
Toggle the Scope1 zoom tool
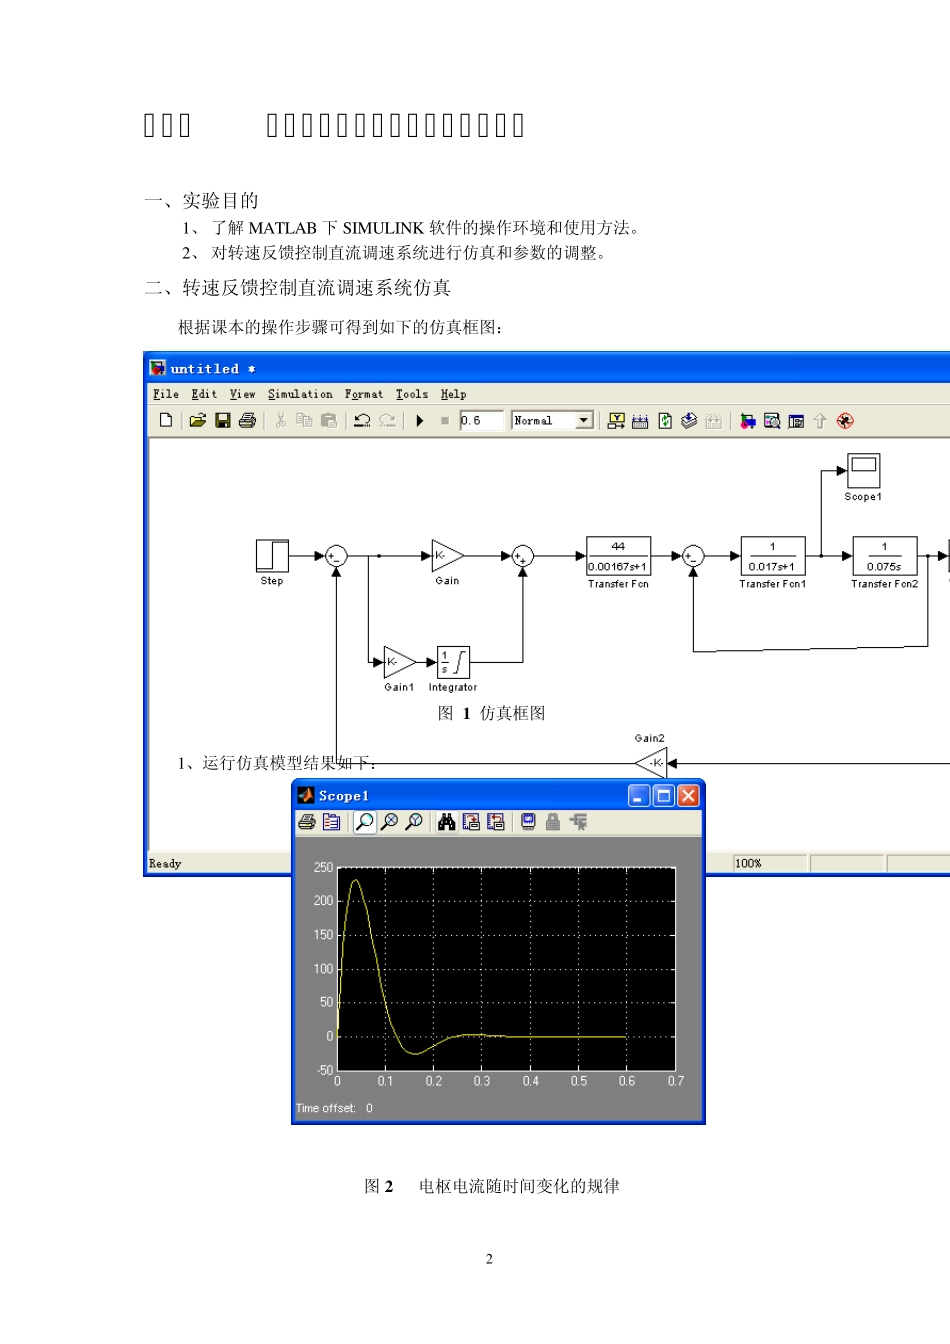(x=365, y=822)
